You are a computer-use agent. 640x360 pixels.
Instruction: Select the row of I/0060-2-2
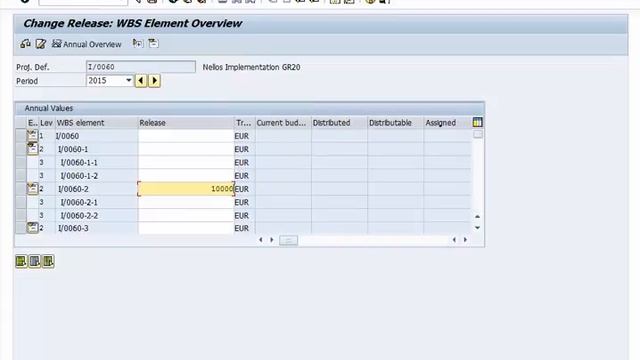(20, 215)
